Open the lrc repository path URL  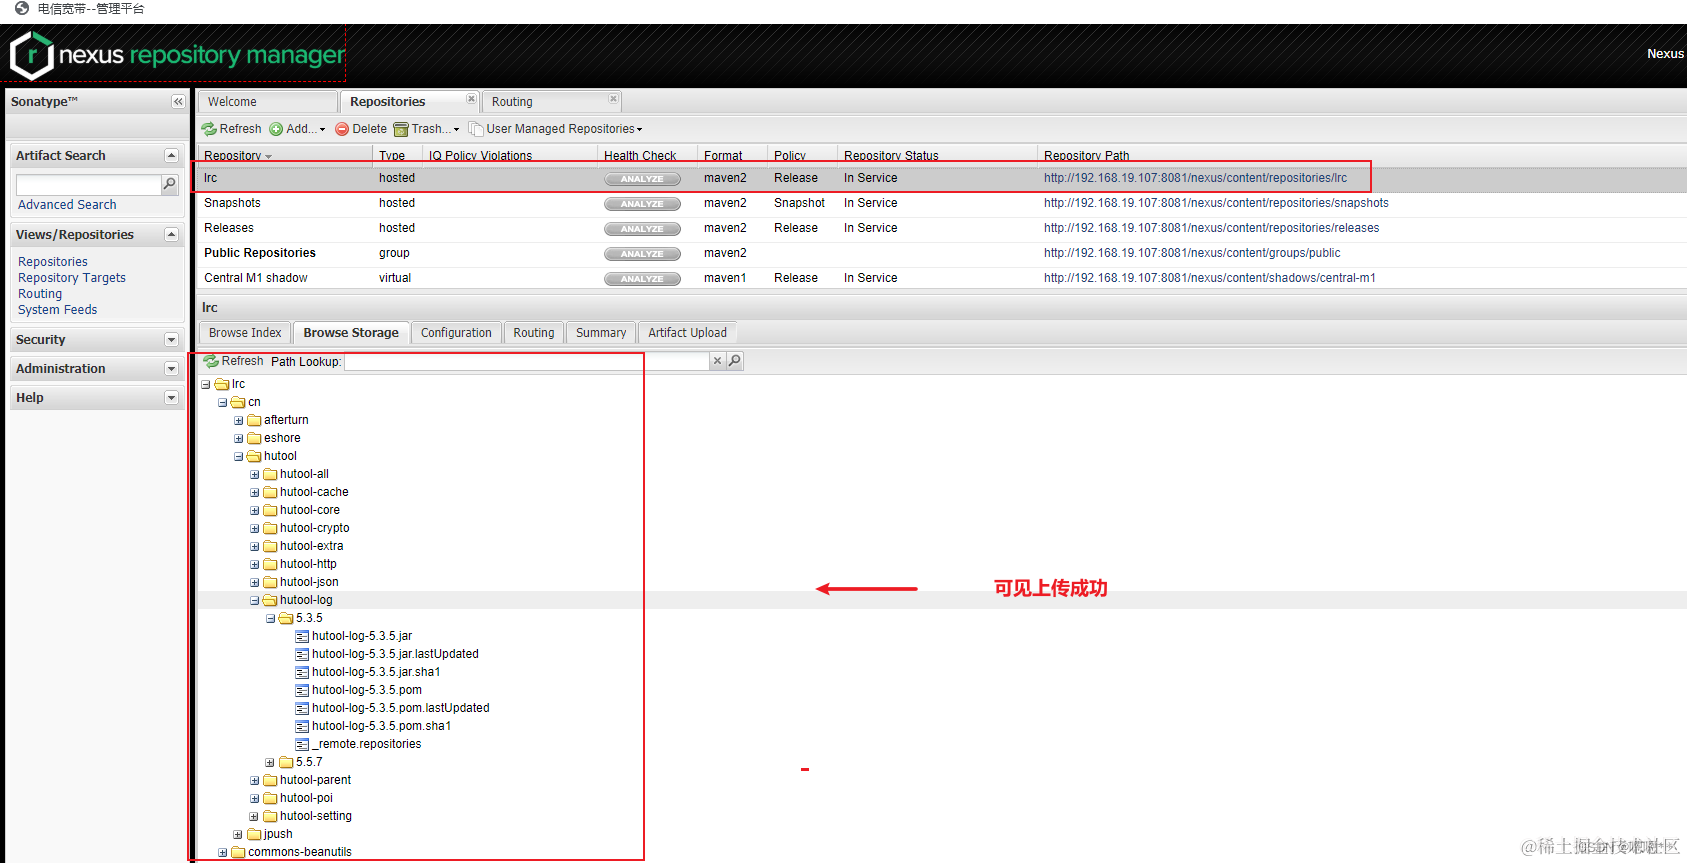1195,178
